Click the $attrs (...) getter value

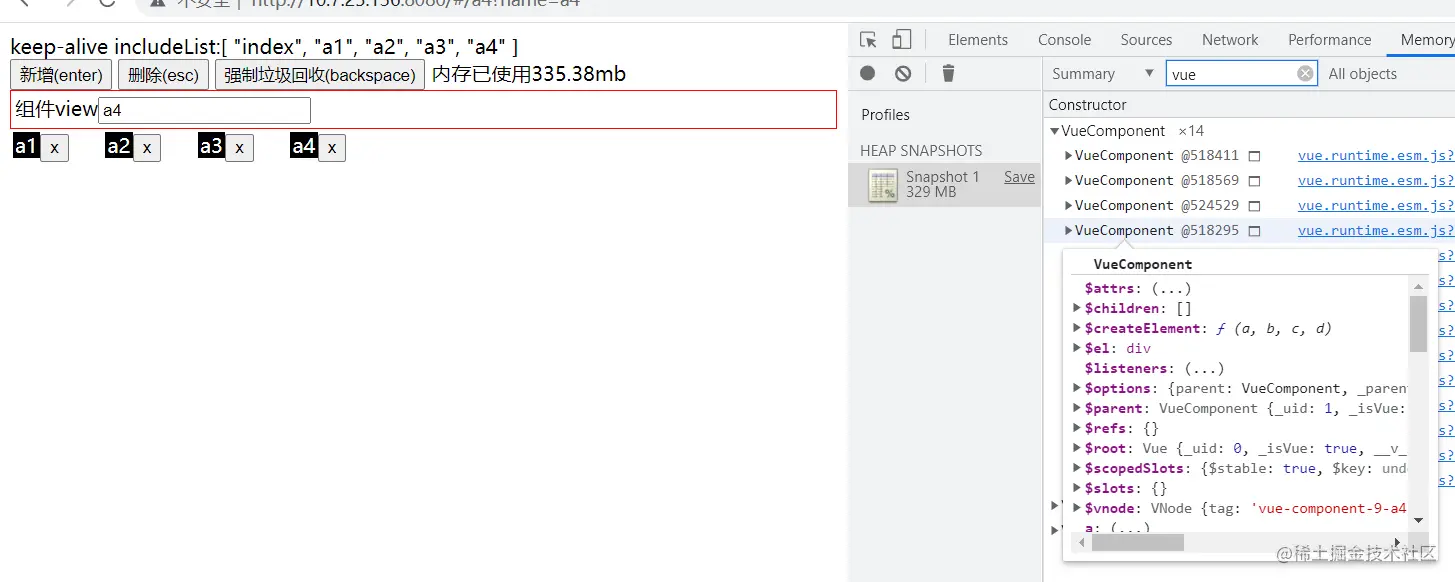coord(1169,288)
